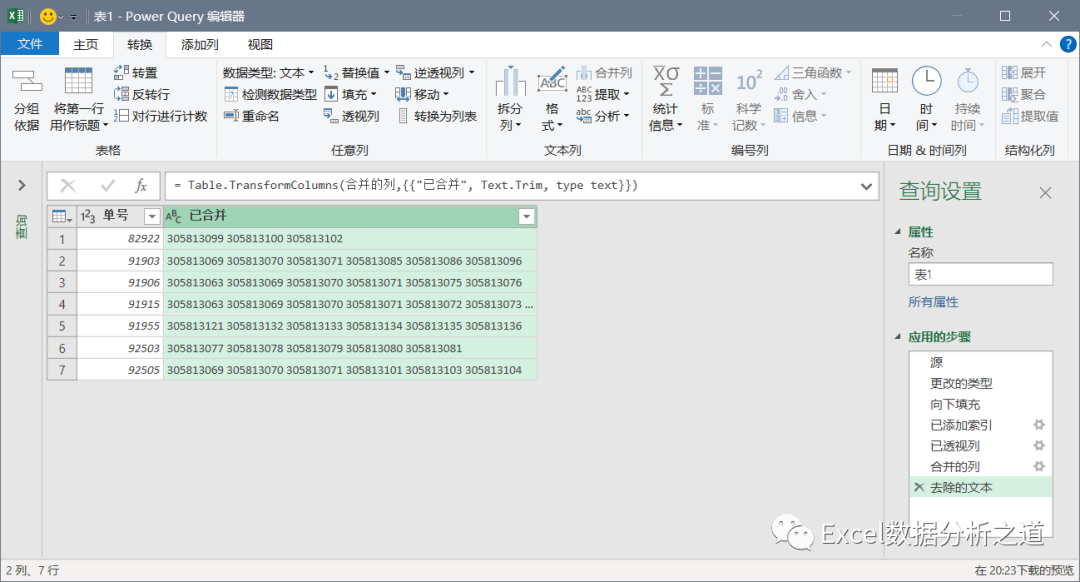
Task: Click 检测数据类型 (Detect Data Type)
Action: tap(271, 94)
